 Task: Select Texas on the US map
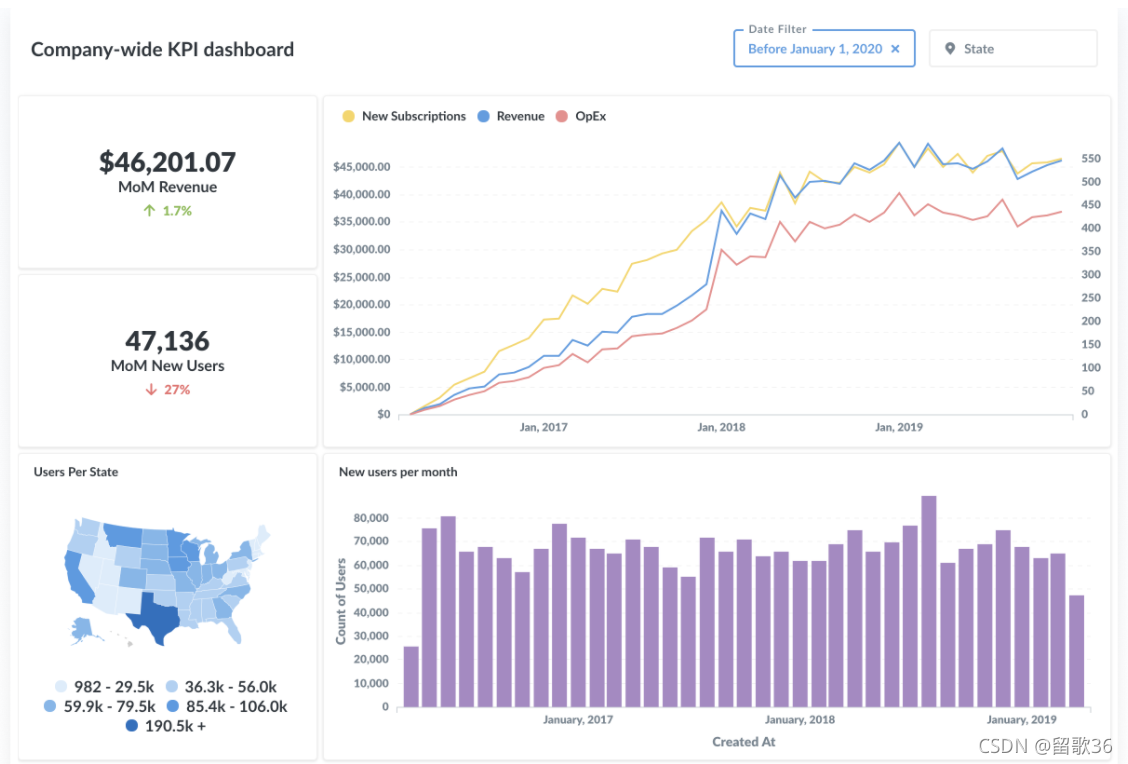click(x=158, y=612)
